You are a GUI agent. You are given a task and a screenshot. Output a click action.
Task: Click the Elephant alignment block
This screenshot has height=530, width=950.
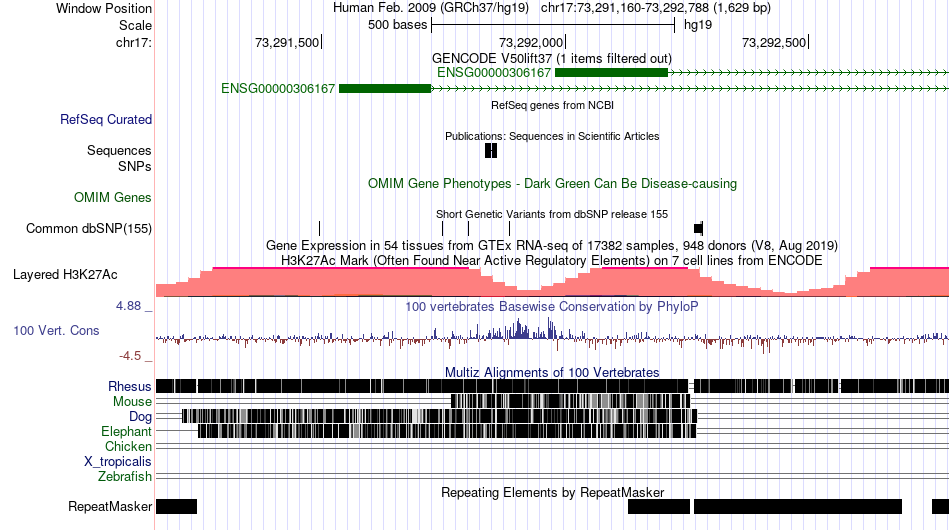[x=447, y=431]
